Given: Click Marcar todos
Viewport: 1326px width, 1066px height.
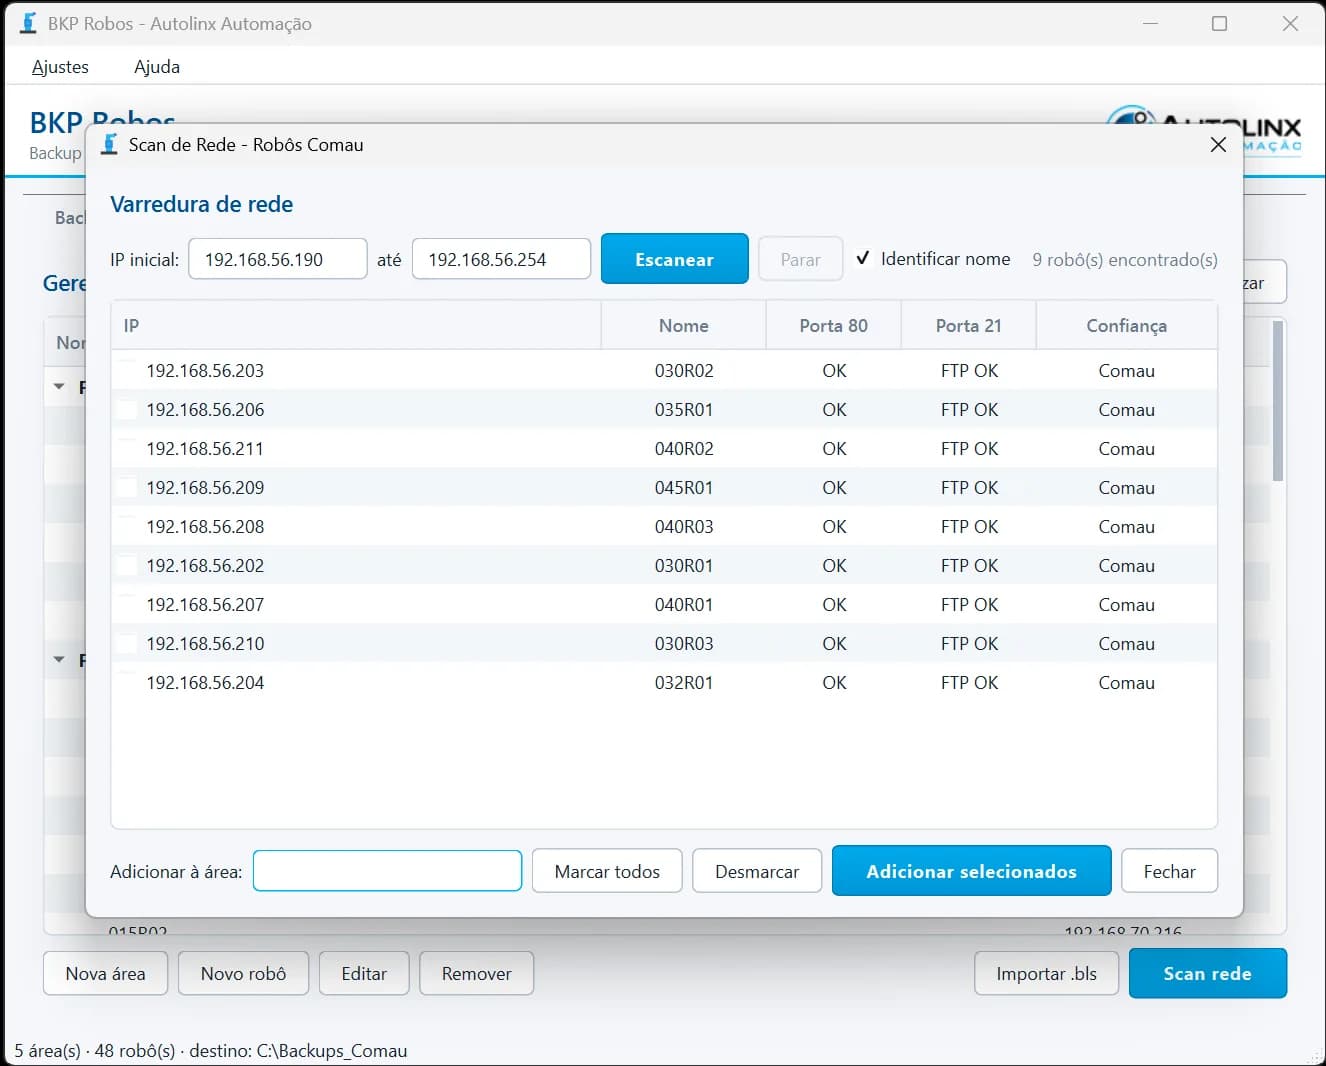Looking at the screenshot, I should [x=607, y=871].
